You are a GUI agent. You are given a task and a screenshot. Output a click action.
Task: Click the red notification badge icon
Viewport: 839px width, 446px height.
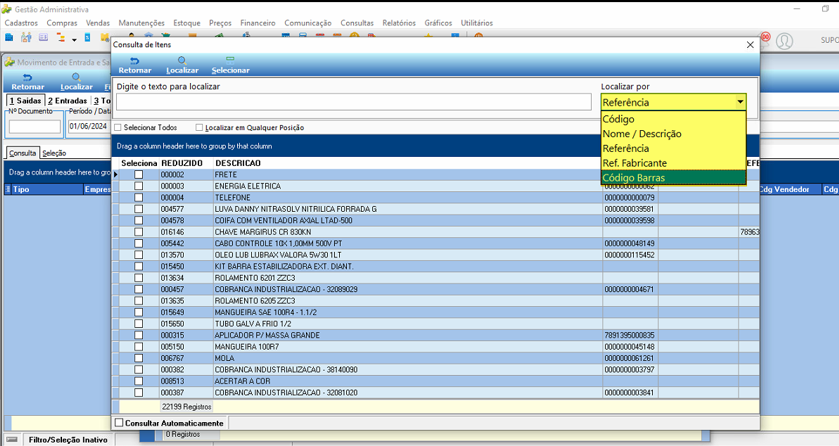765,37
